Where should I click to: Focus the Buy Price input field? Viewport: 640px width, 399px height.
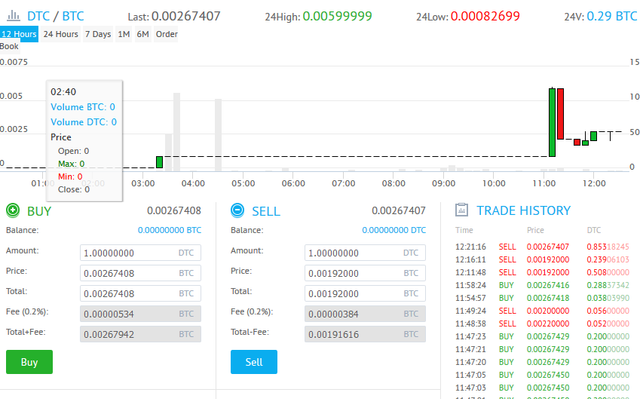coord(140,273)
